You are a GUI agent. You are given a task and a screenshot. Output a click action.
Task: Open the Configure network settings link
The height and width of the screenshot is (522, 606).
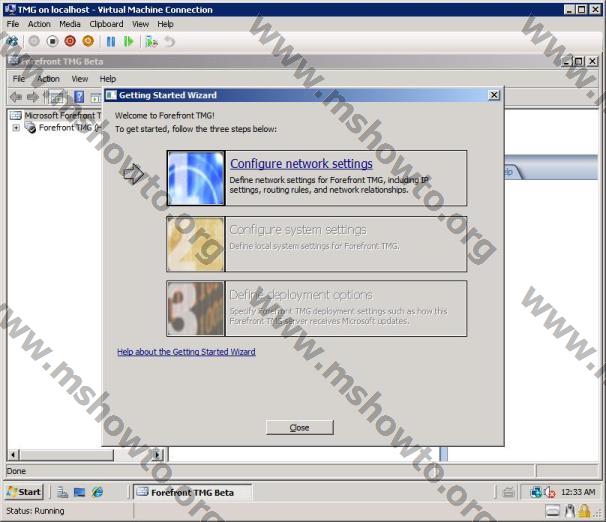coord(301,164)
